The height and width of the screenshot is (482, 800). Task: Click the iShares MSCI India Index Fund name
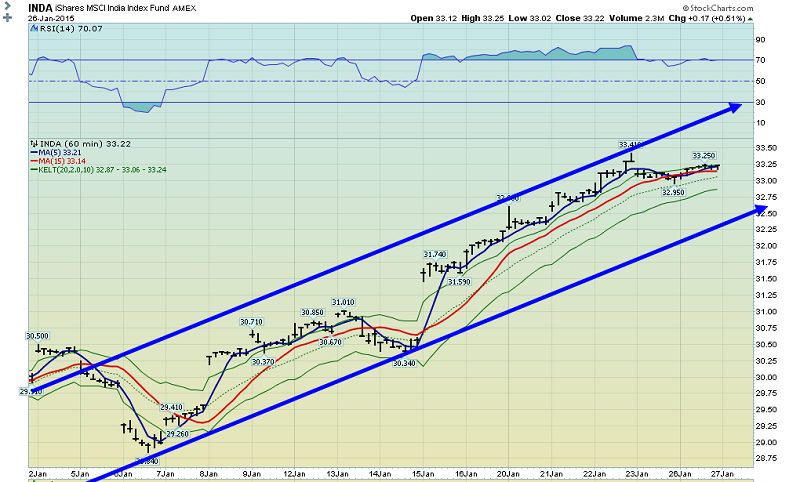coord(112,8)
